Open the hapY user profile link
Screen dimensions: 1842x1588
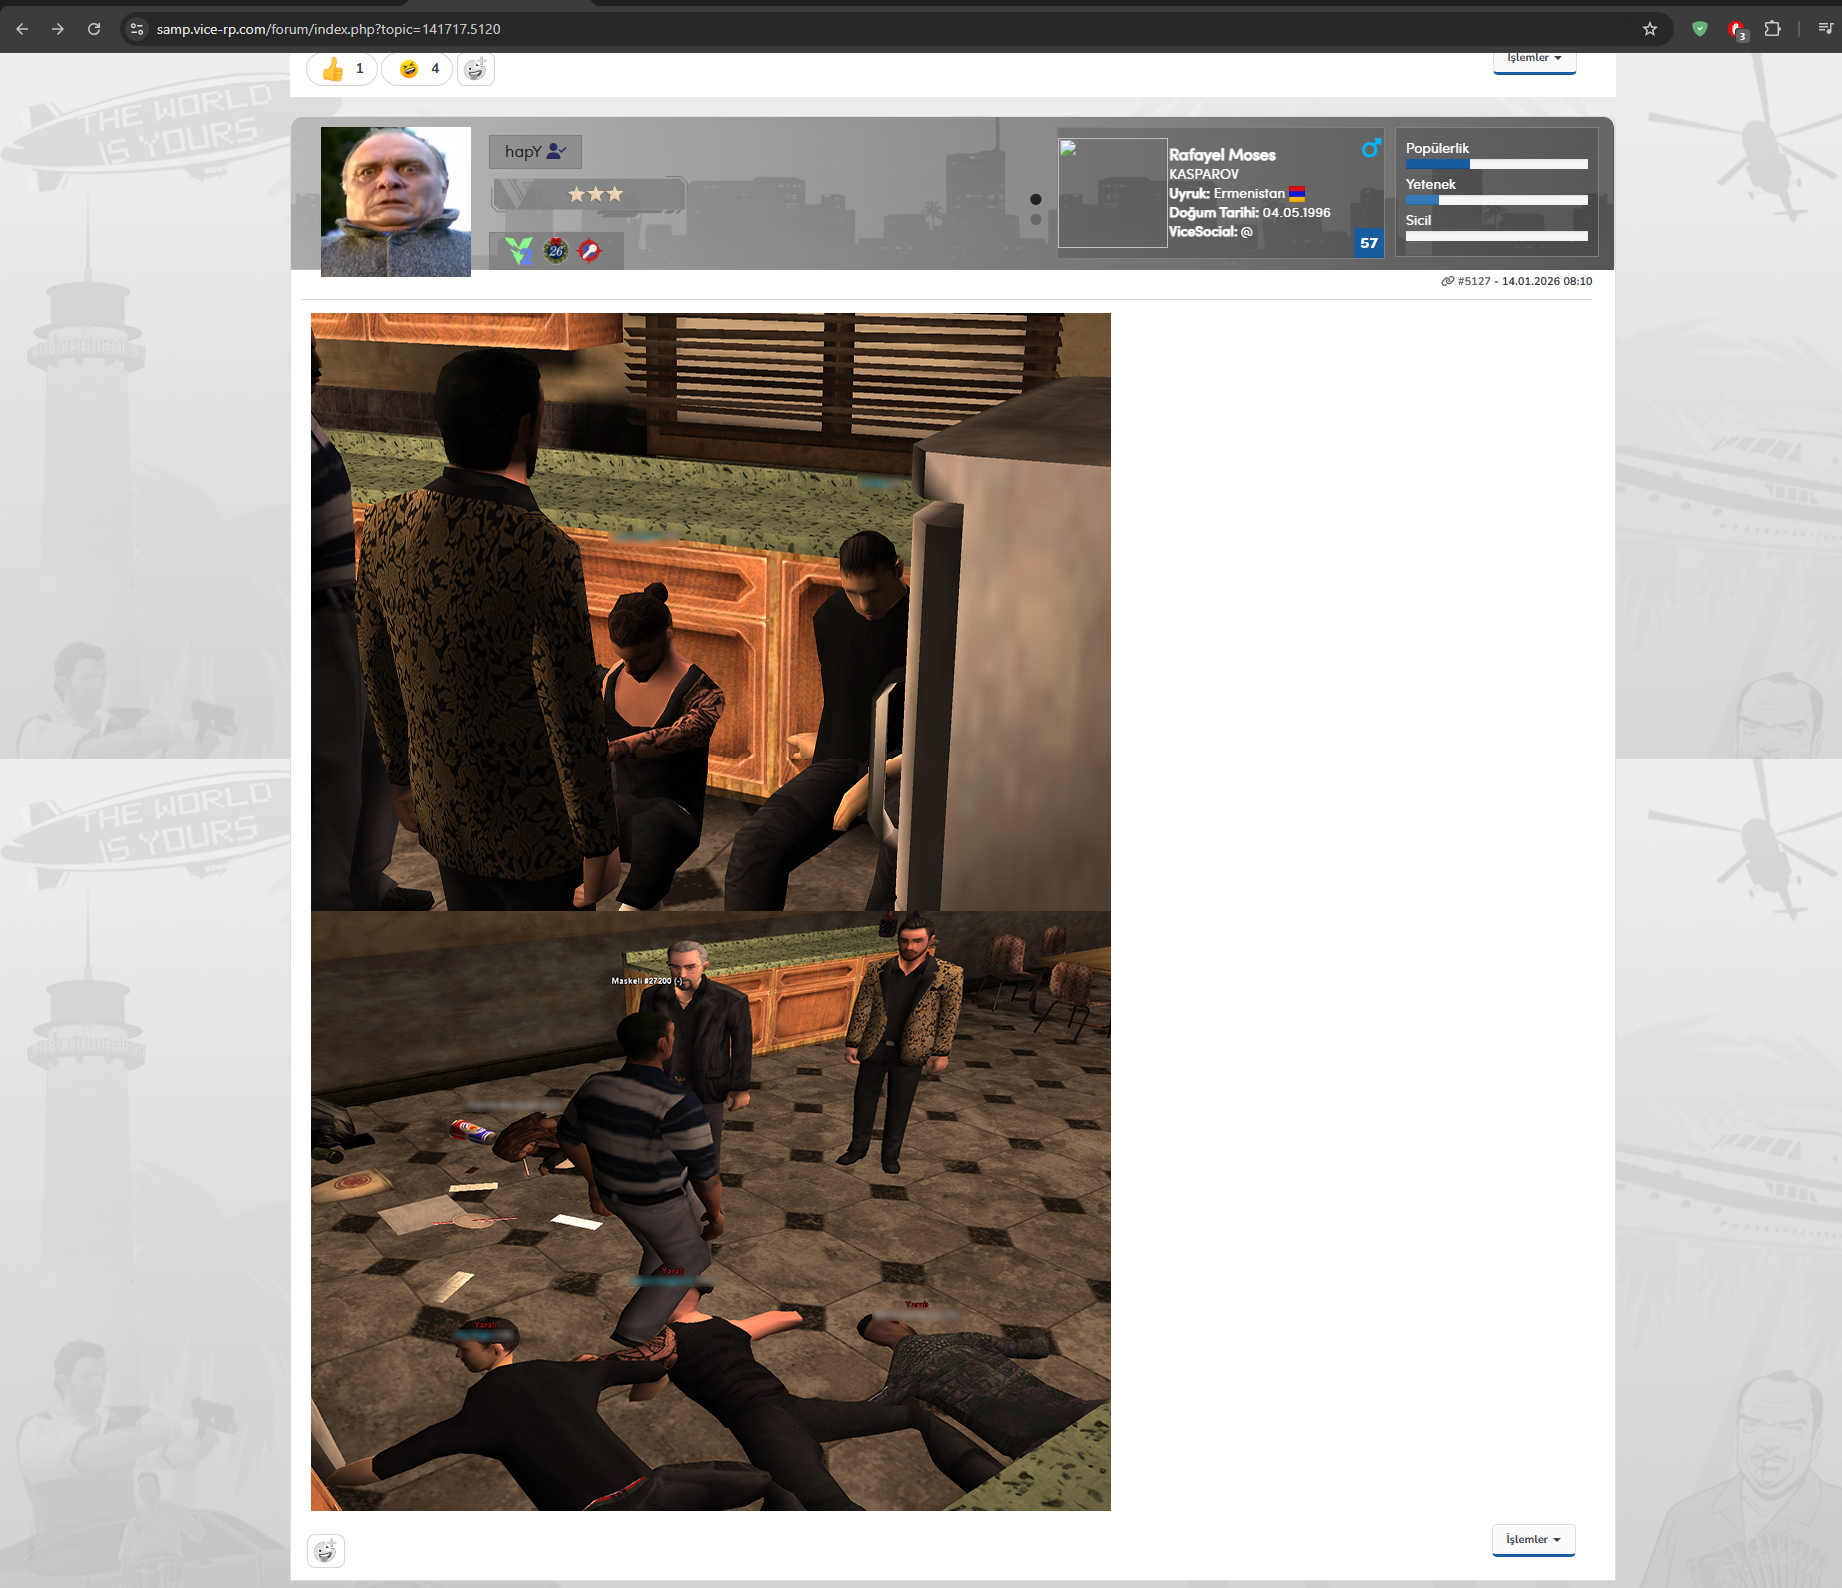coord(535,152)
